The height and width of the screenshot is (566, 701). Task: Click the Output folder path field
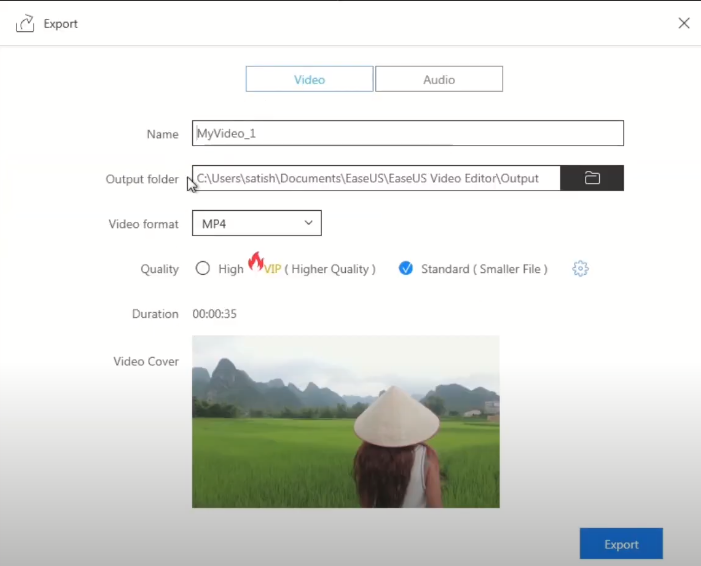pos(376,178)
